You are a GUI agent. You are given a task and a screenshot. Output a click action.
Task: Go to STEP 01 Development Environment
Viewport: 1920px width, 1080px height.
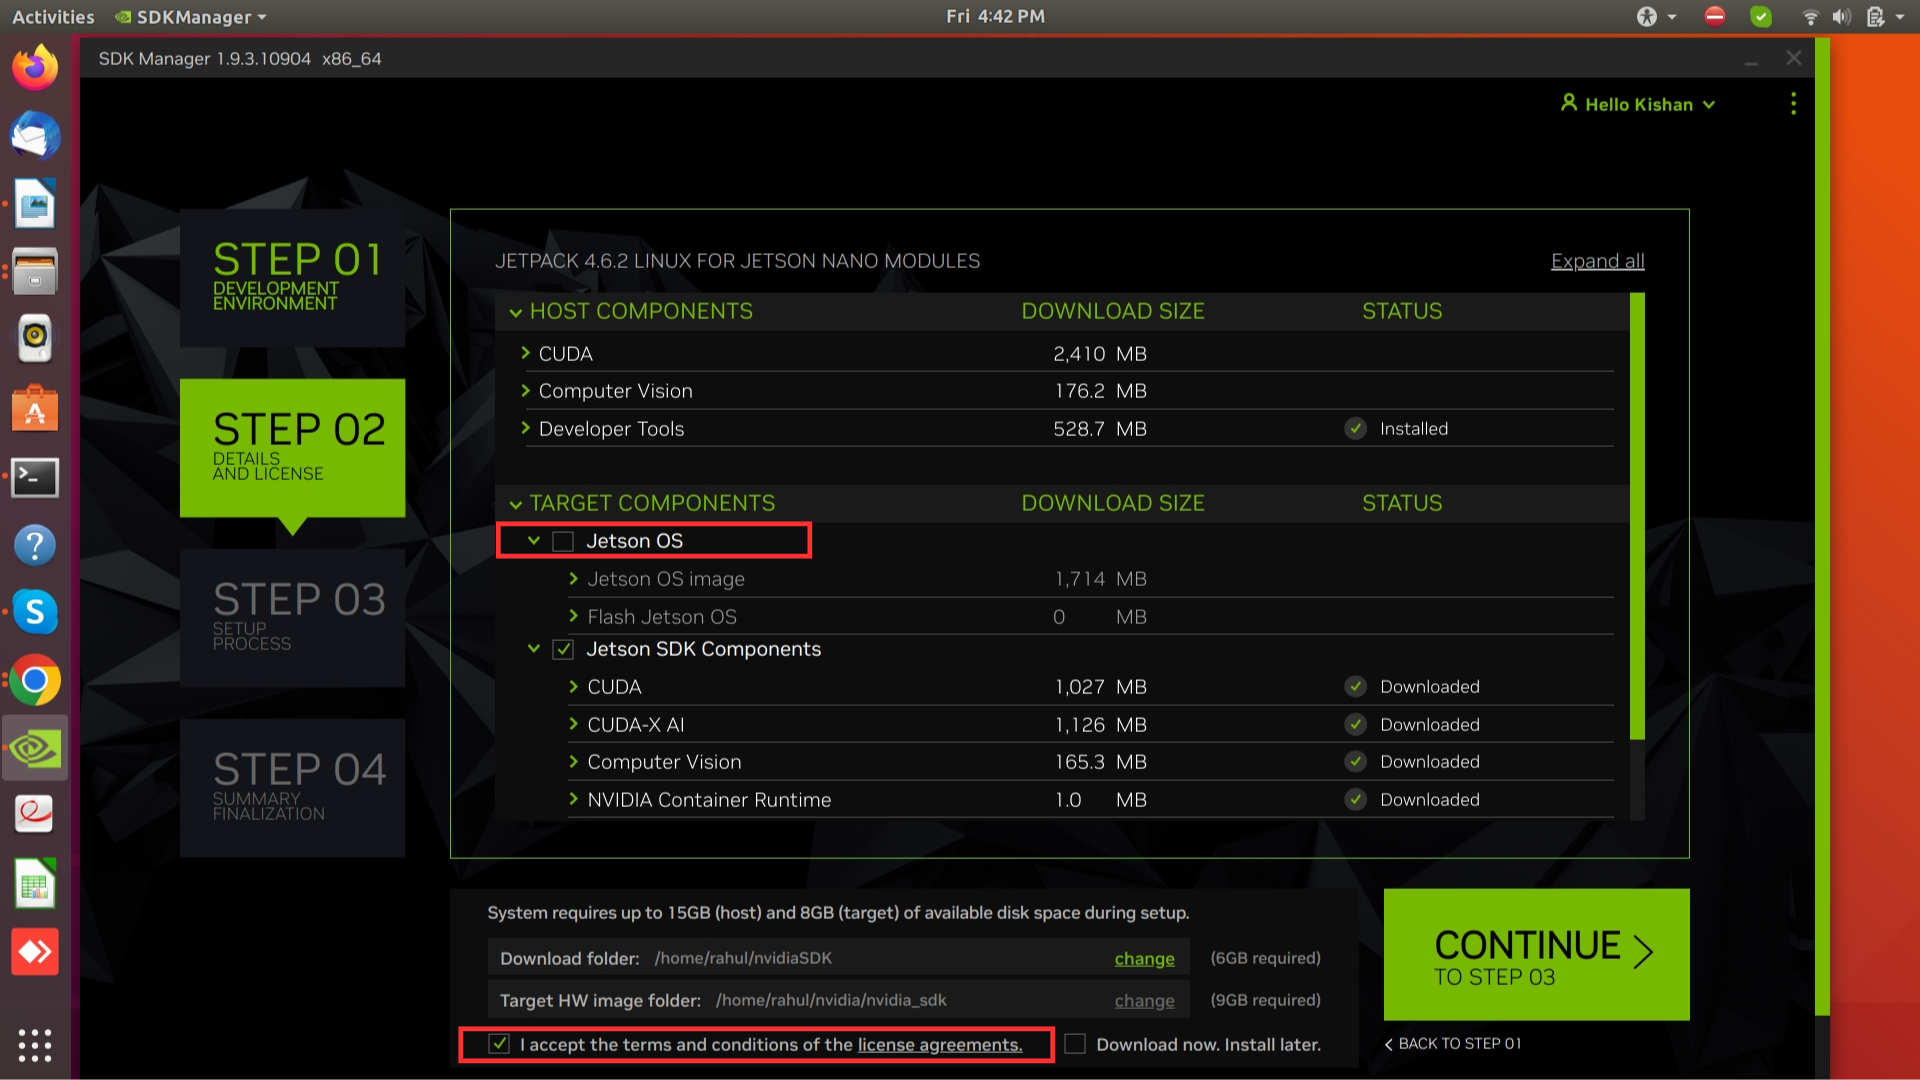(292, 277)
